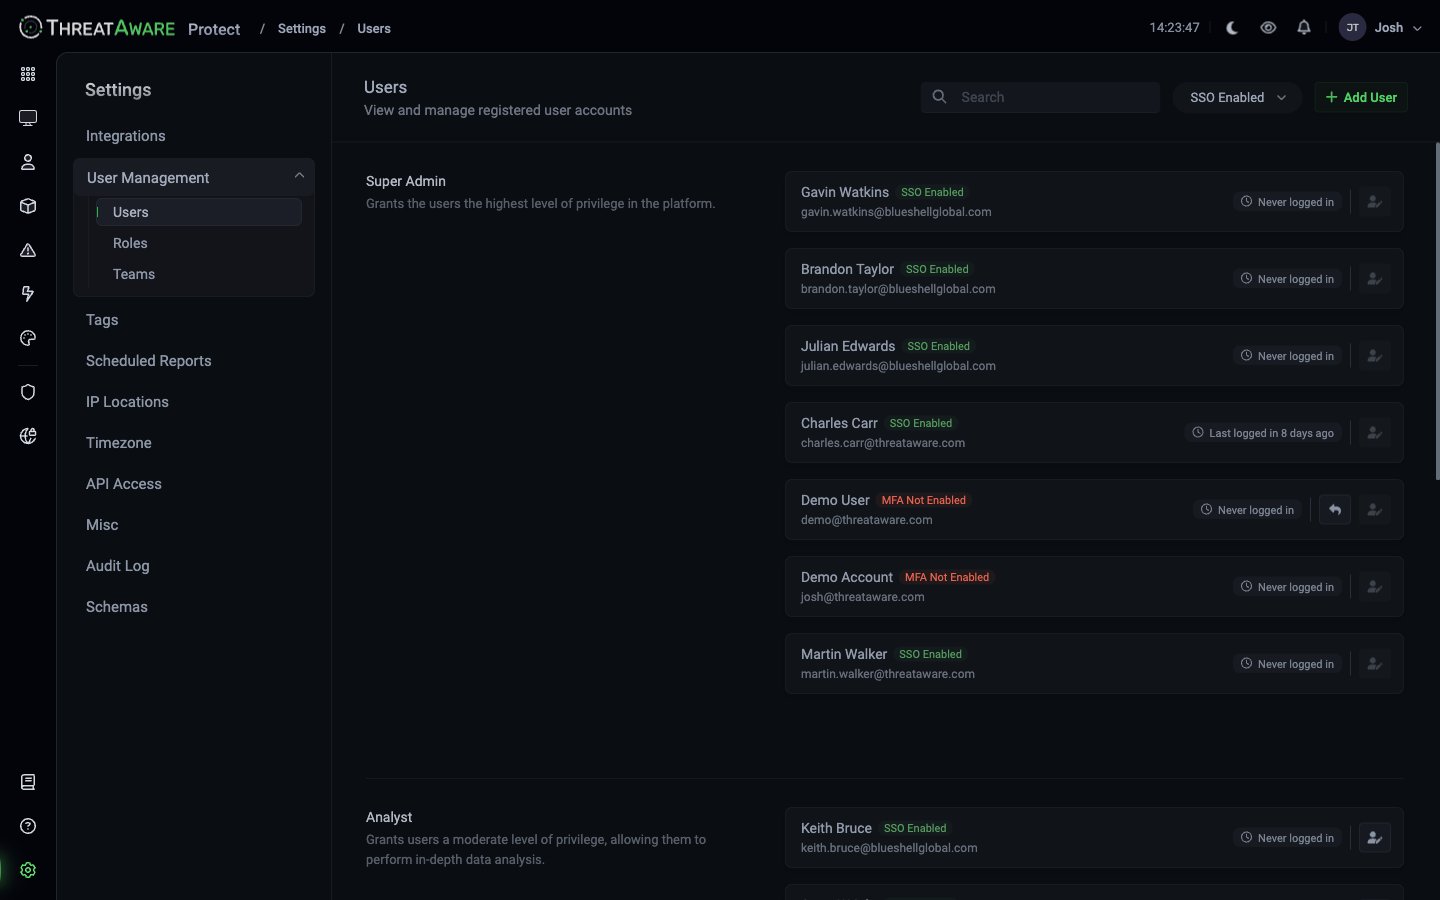Open the cube software icon in sidebar
The height and width of the screenshot is (900, 1440).
28,206
